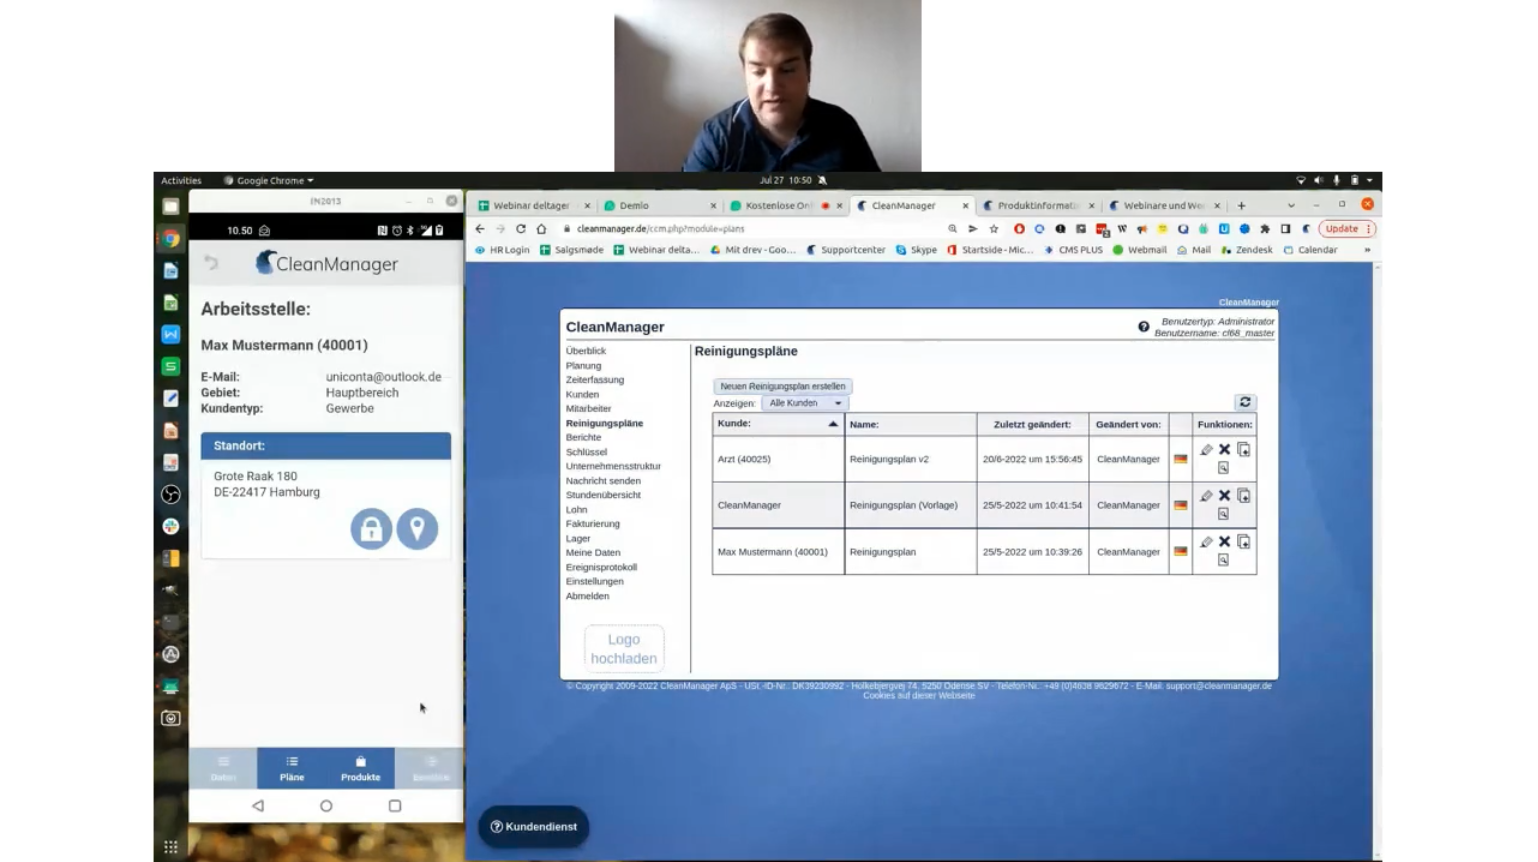
Task: Copy the Reinigungsplan (Vorlage) plan
Action: click(x=1243, y=496)
